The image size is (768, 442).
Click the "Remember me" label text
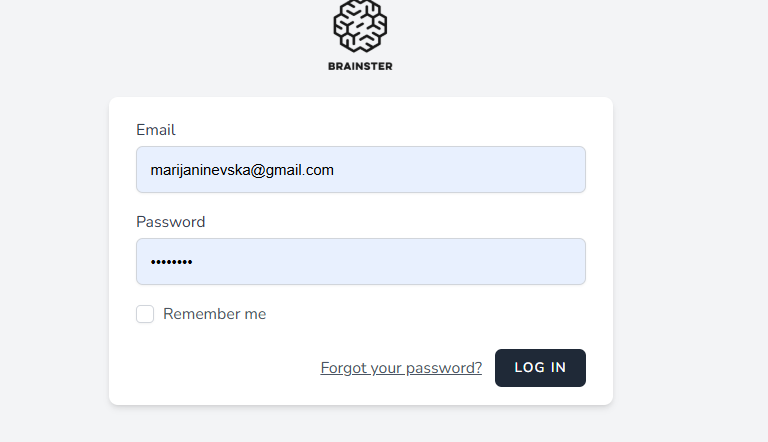pos(214,314)
